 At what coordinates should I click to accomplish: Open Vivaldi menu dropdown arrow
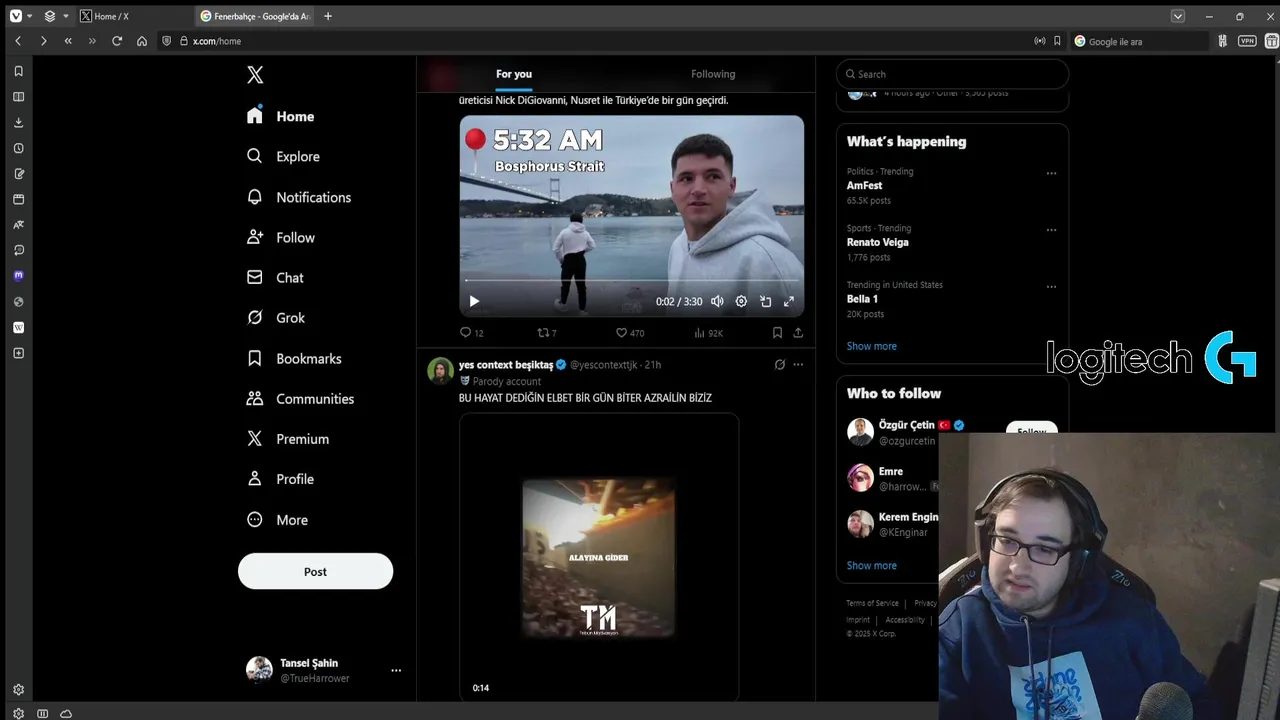pyautogui.click(x=30, y=16)
